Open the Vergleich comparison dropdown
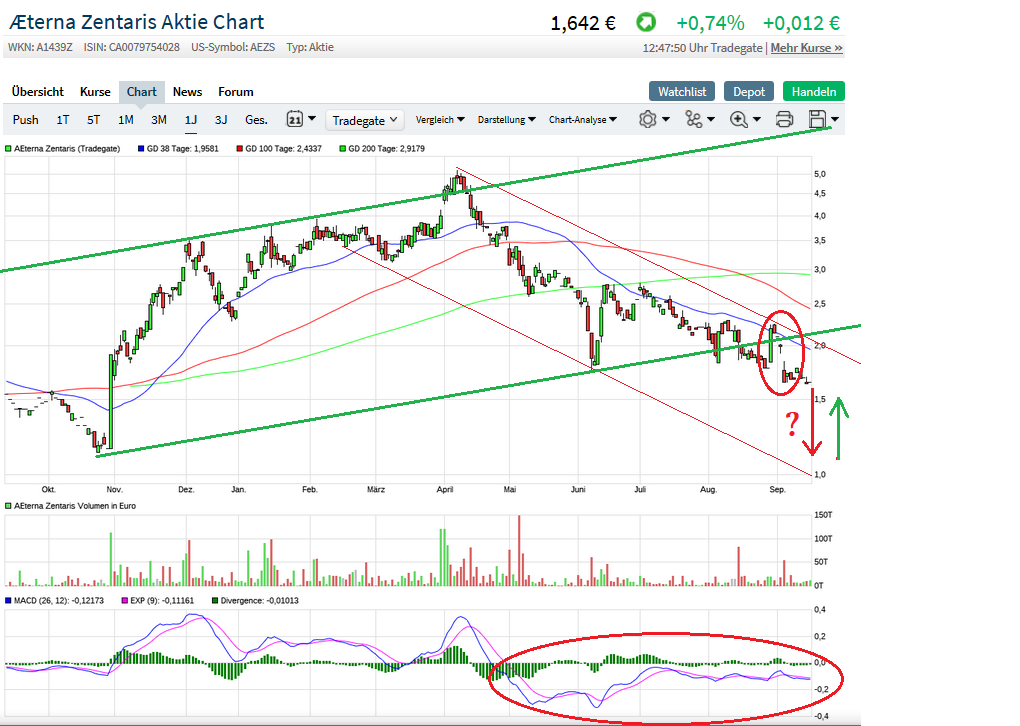This screenshot has width=1020, height=726. [x=440, y=120]
